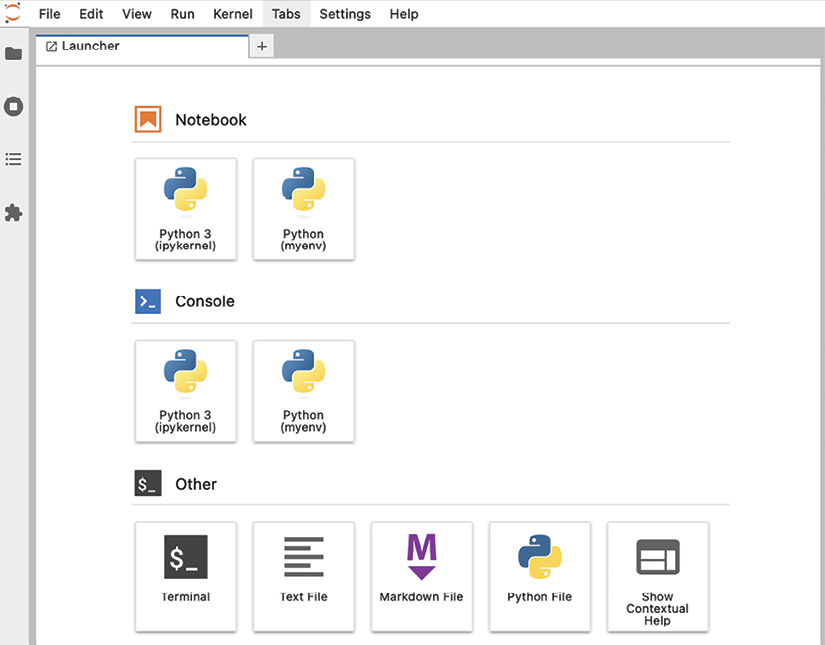This screenshot has width=825, height=645.
Task: Start Python (myenv) console
Action: (x=304, y=391)
